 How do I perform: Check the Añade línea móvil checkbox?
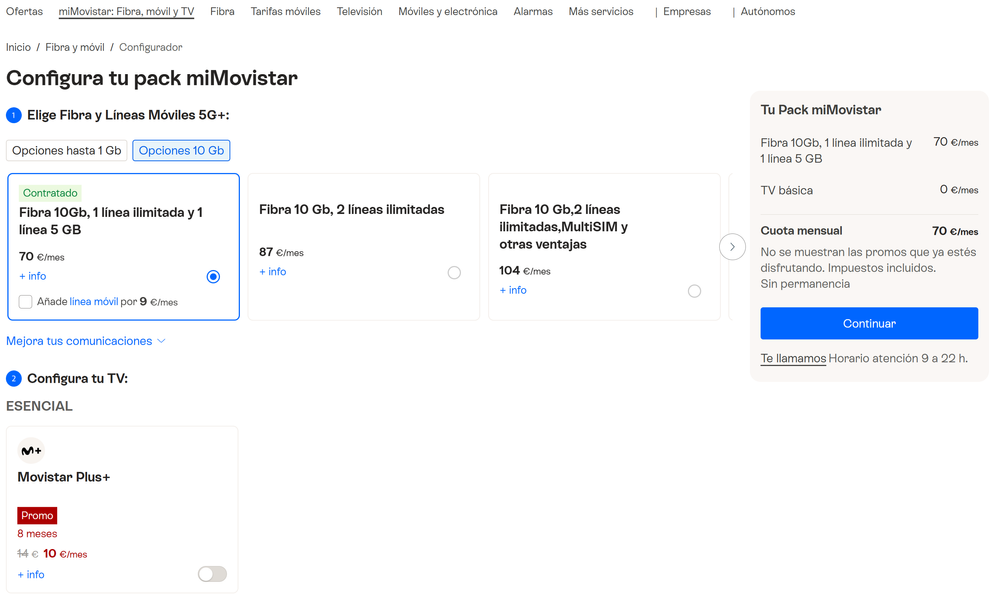pyautogui.click(x=26, y=302)
